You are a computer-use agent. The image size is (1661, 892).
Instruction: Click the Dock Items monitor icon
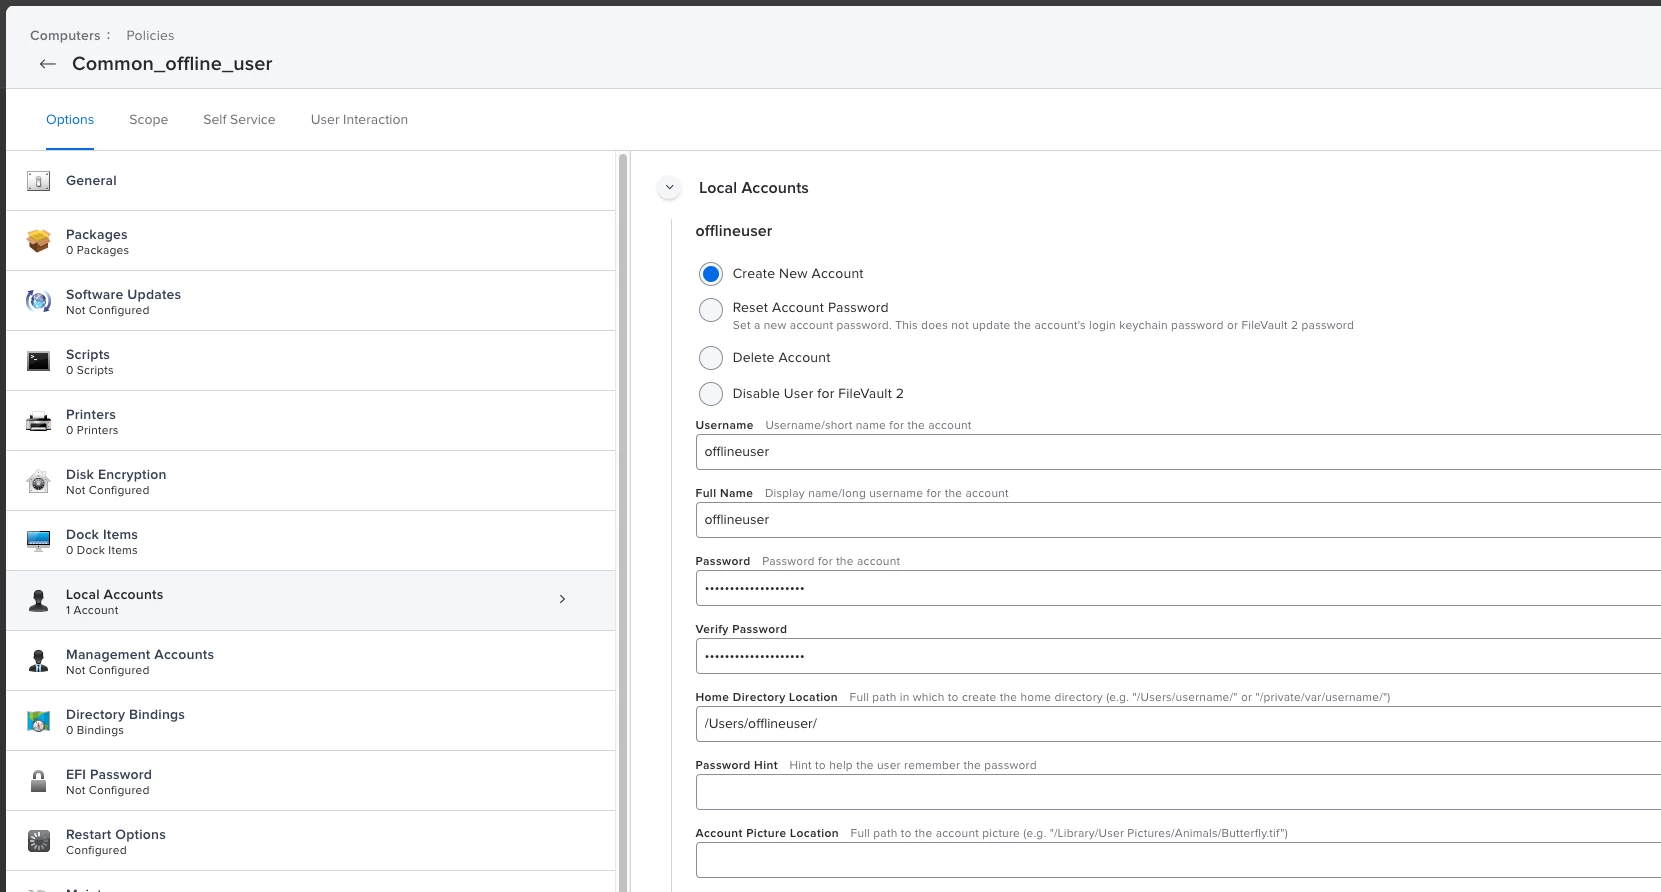pyautogui.click(x=38, y=541)
